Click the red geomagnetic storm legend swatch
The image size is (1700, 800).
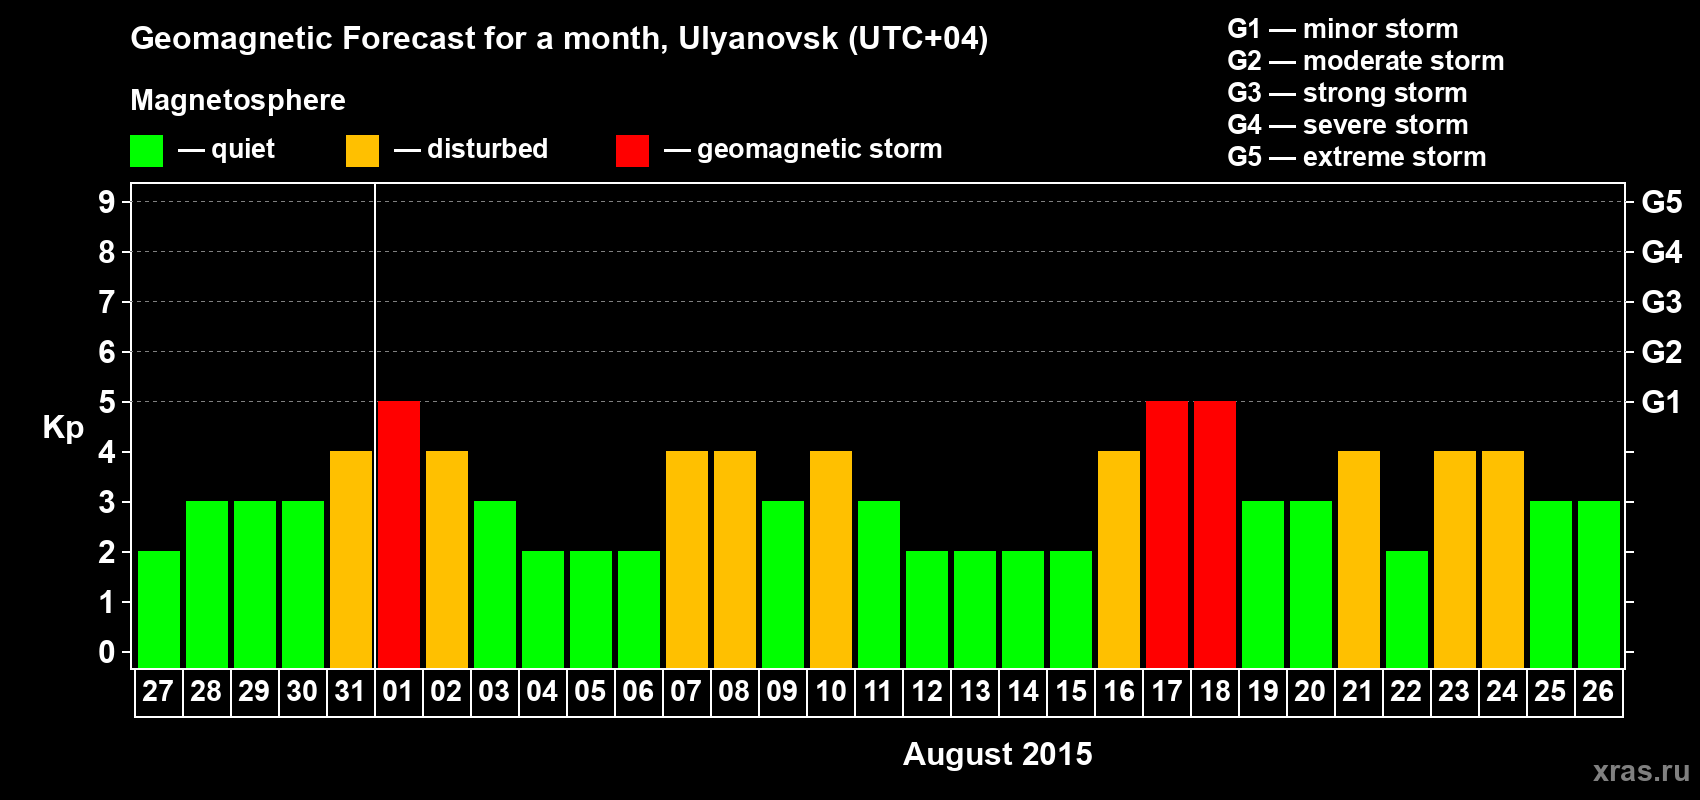632,151
